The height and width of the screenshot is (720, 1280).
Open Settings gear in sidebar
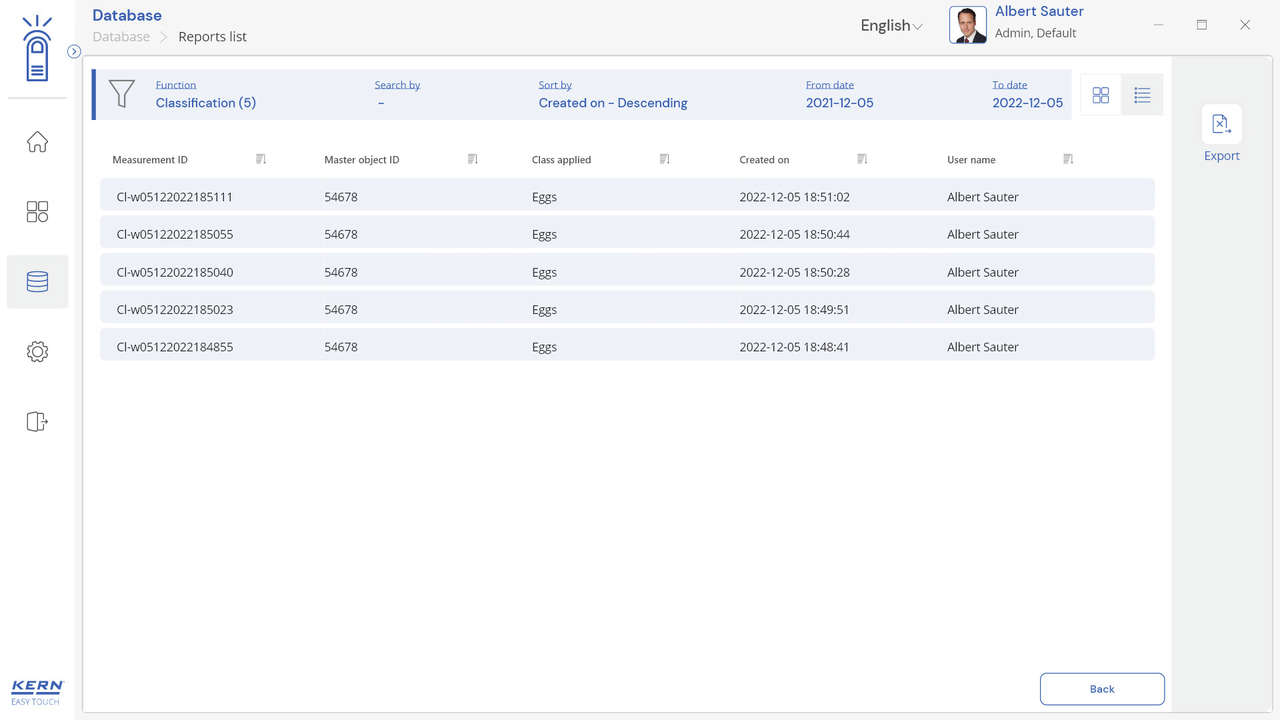pos(37,352)
